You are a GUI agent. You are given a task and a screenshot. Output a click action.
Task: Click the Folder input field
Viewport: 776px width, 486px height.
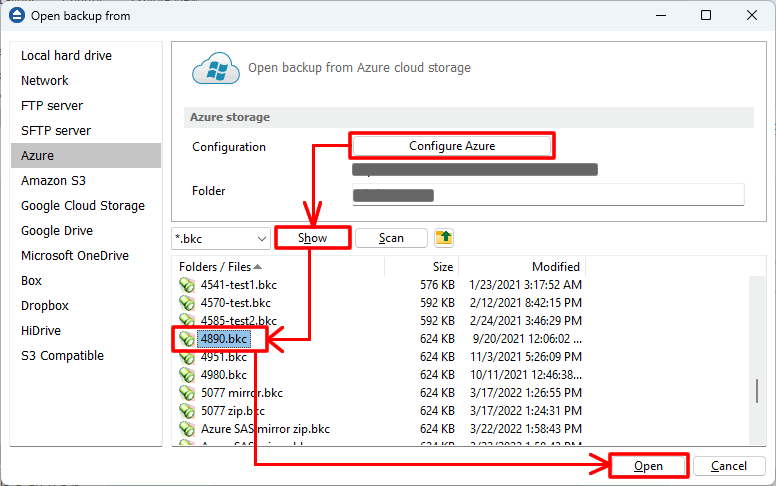click(548, 194)
